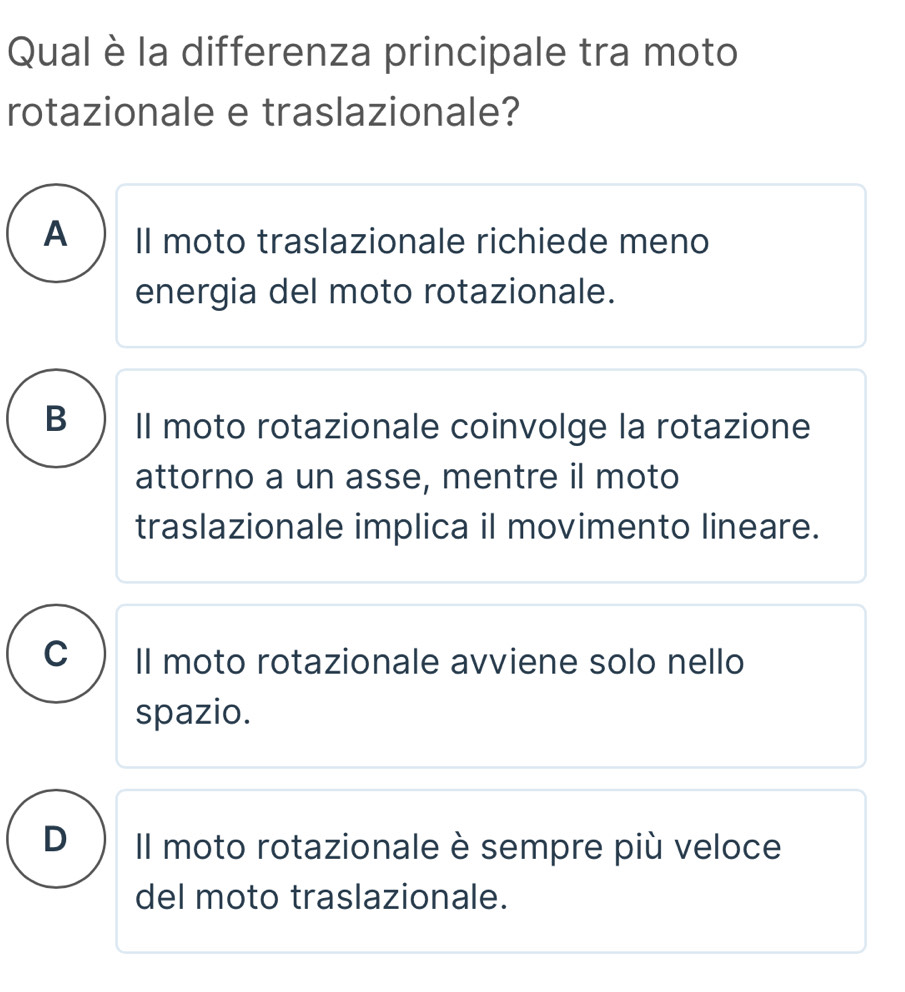Screen dimensions: 905x992
Task: Click the question line "Qual è la differenza principale"
Action: [x=371, y=51]
